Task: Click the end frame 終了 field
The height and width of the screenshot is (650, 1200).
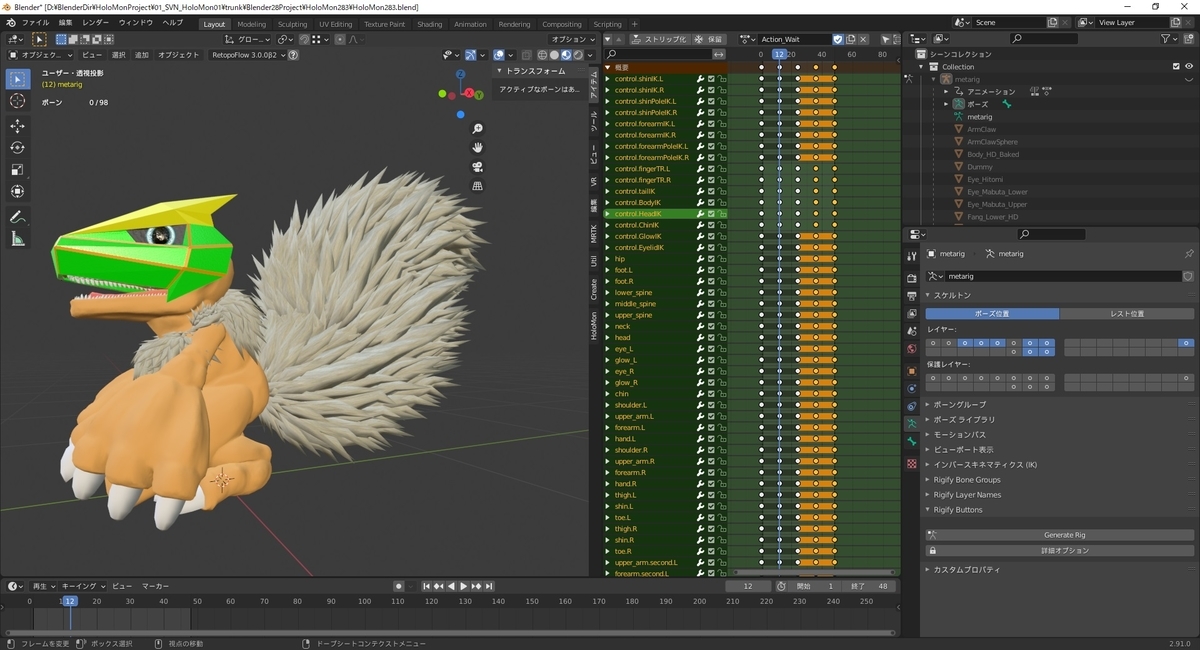Action: click(869, 586)
